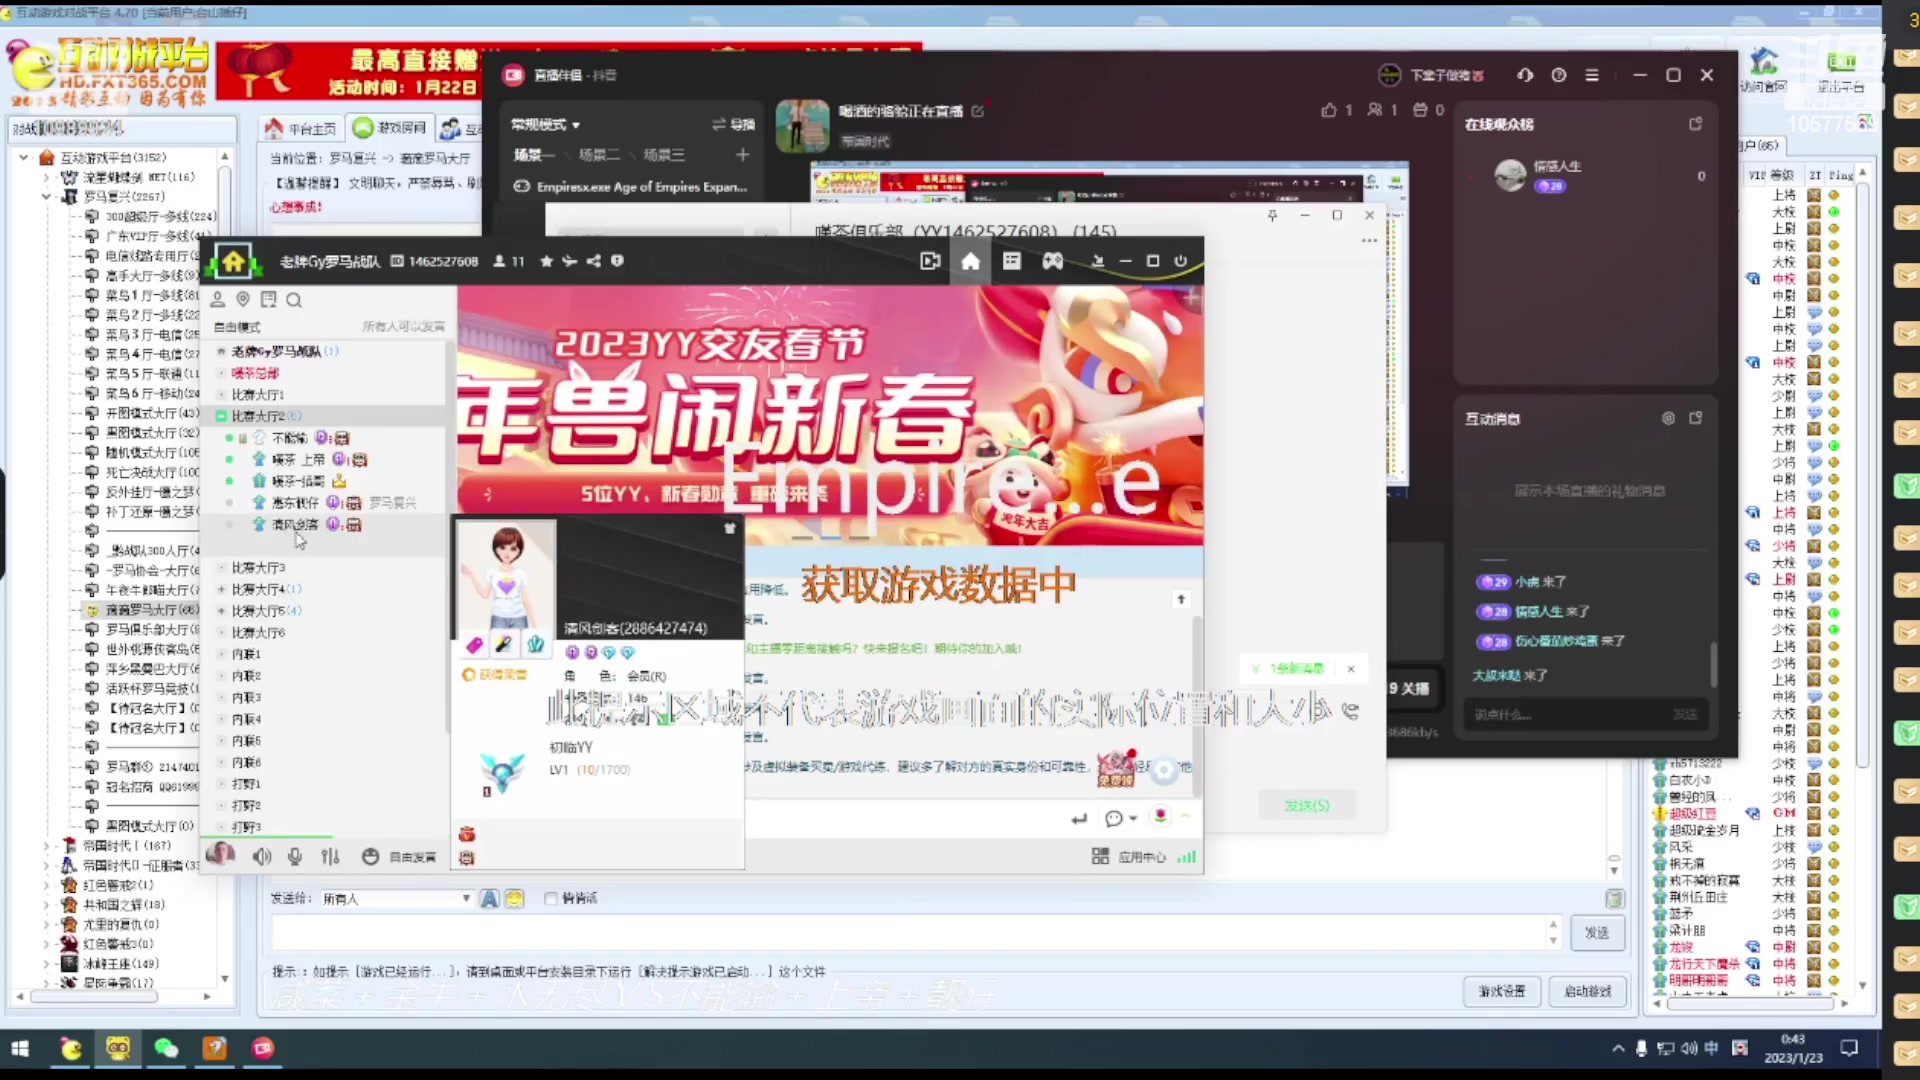Click the search magnifier icon in YY sidebar
This screenshot has width=1920, height=1080.
[294, 300]
